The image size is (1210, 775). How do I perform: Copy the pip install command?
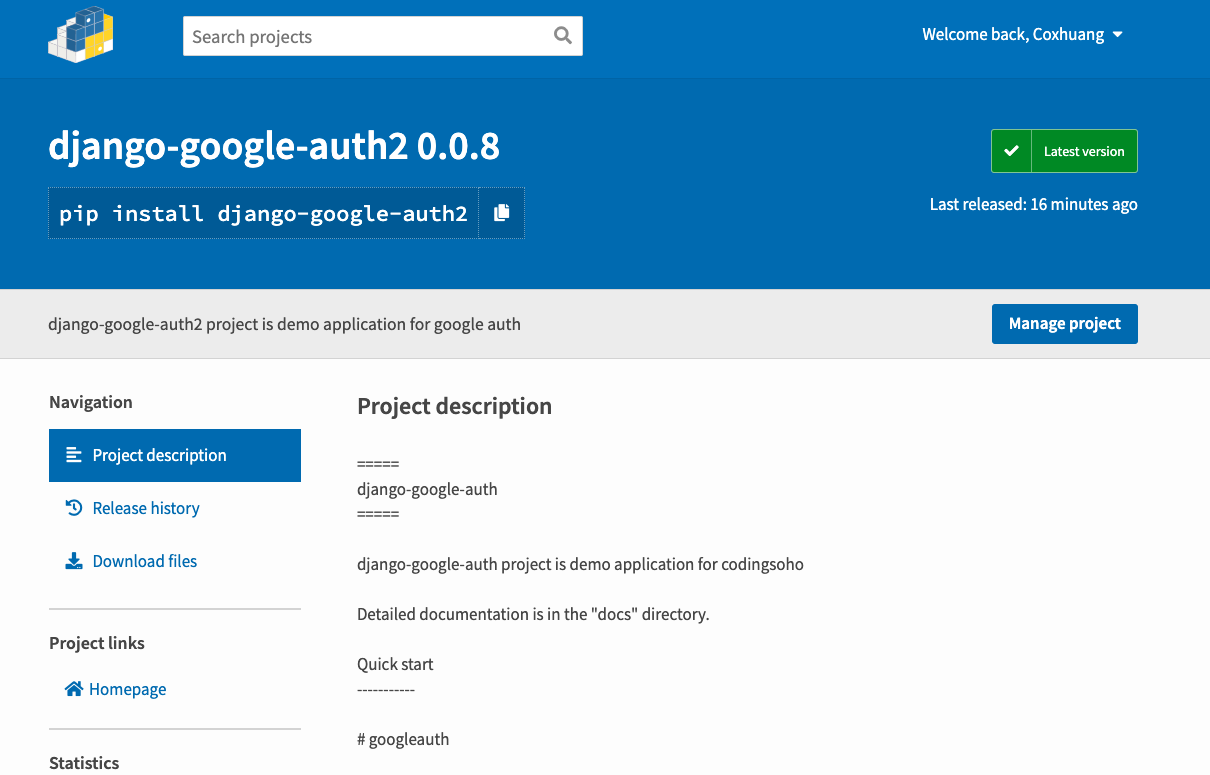(502, 213)
